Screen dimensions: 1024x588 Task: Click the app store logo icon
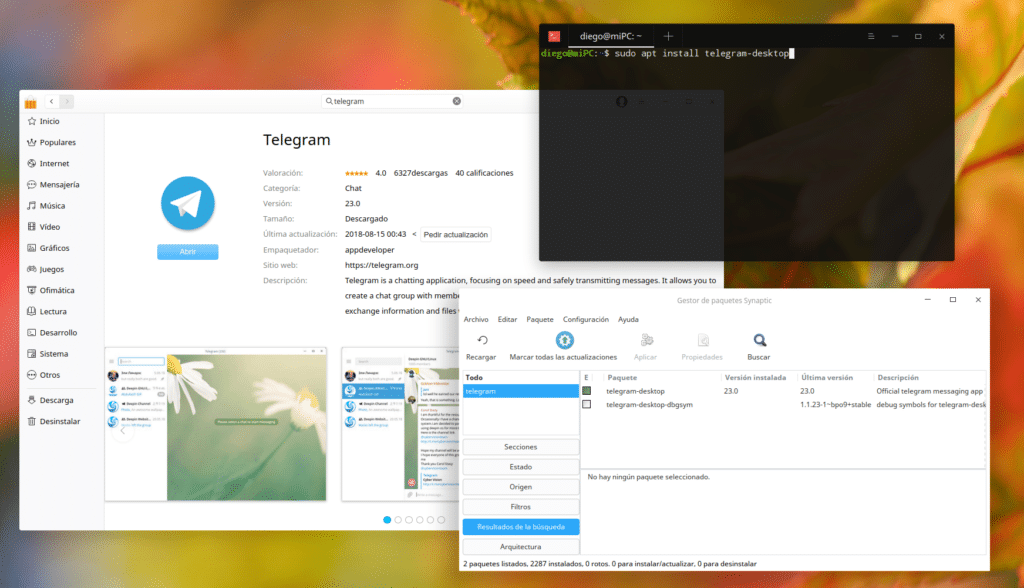click(x=30, y=102)
